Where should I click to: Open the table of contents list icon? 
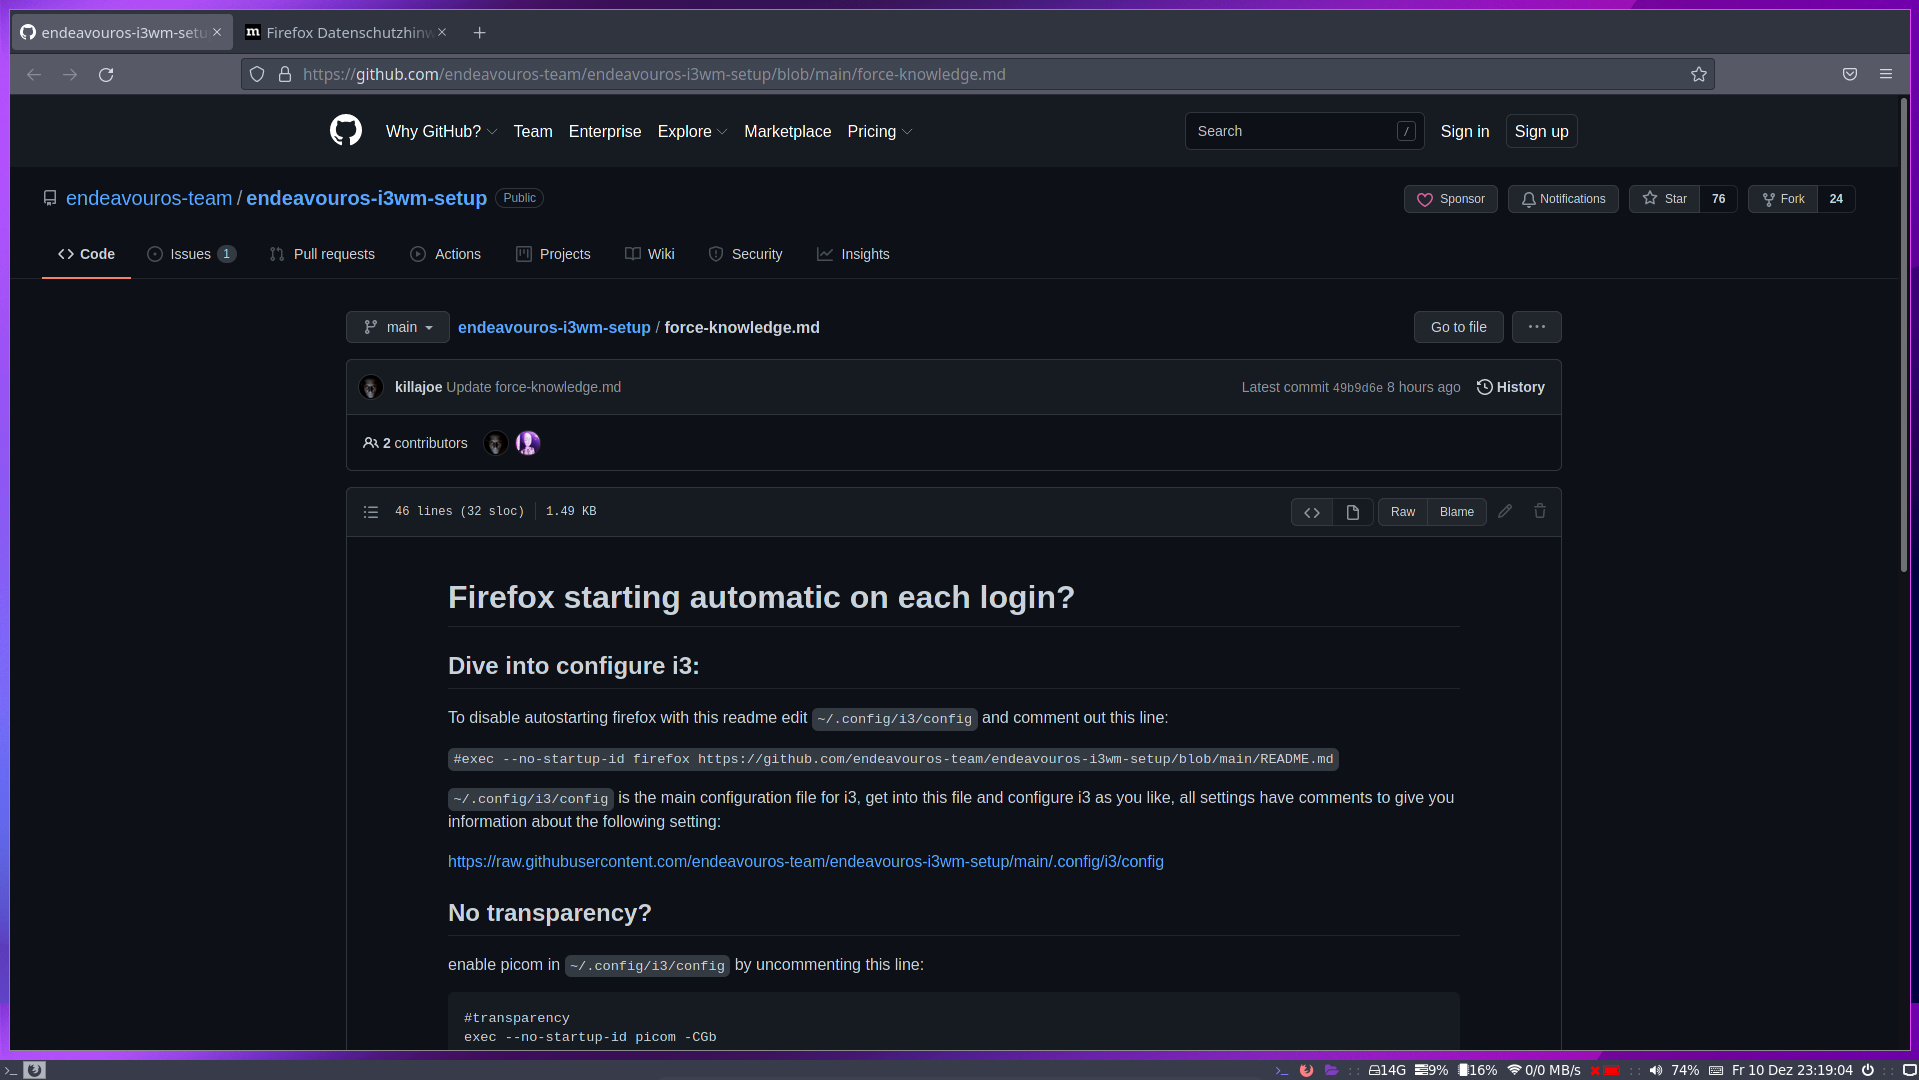(371, 512)
